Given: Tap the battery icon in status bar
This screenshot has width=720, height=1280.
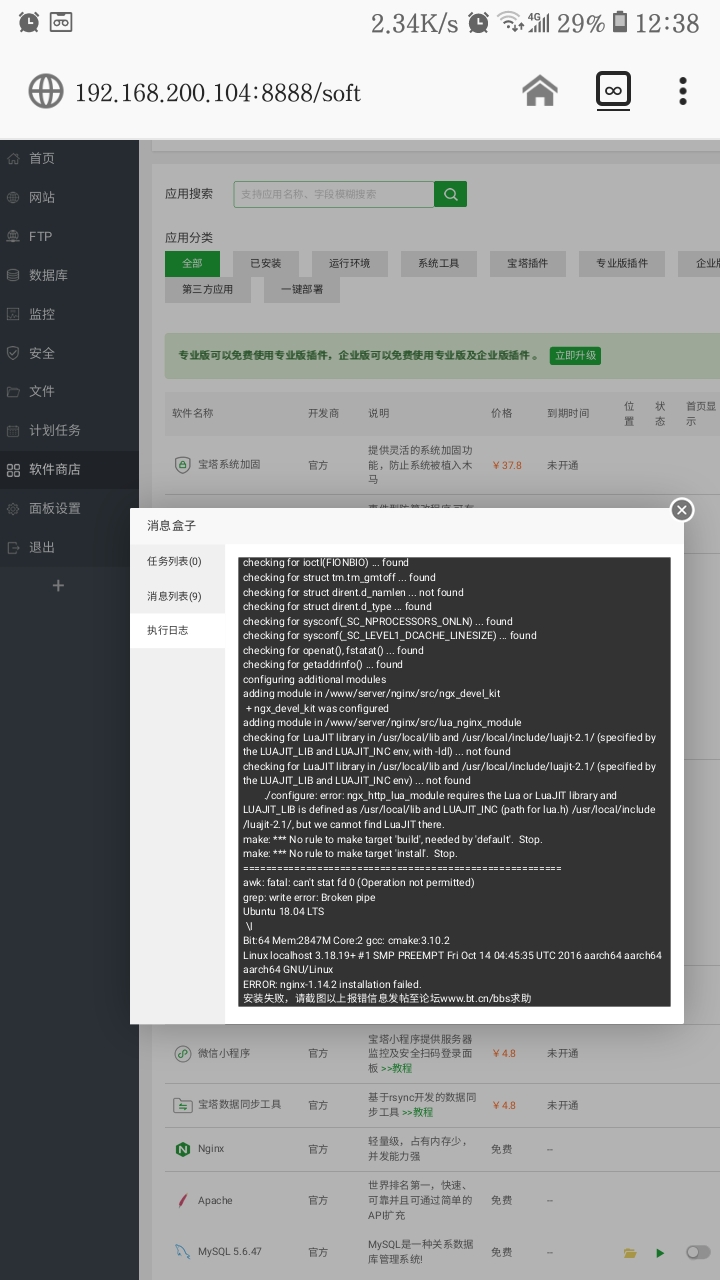Looking at the screenshot, I should (x=620, y=22).
